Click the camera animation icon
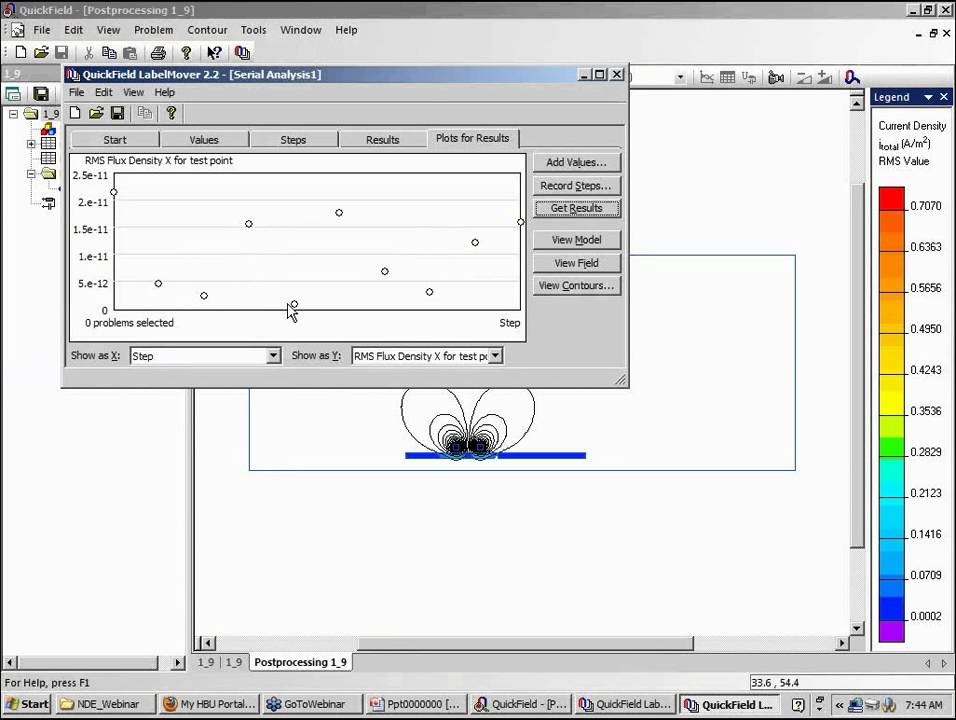Image resolution: width=956 pixels, height=720 pixels. [x=776, y=77]
